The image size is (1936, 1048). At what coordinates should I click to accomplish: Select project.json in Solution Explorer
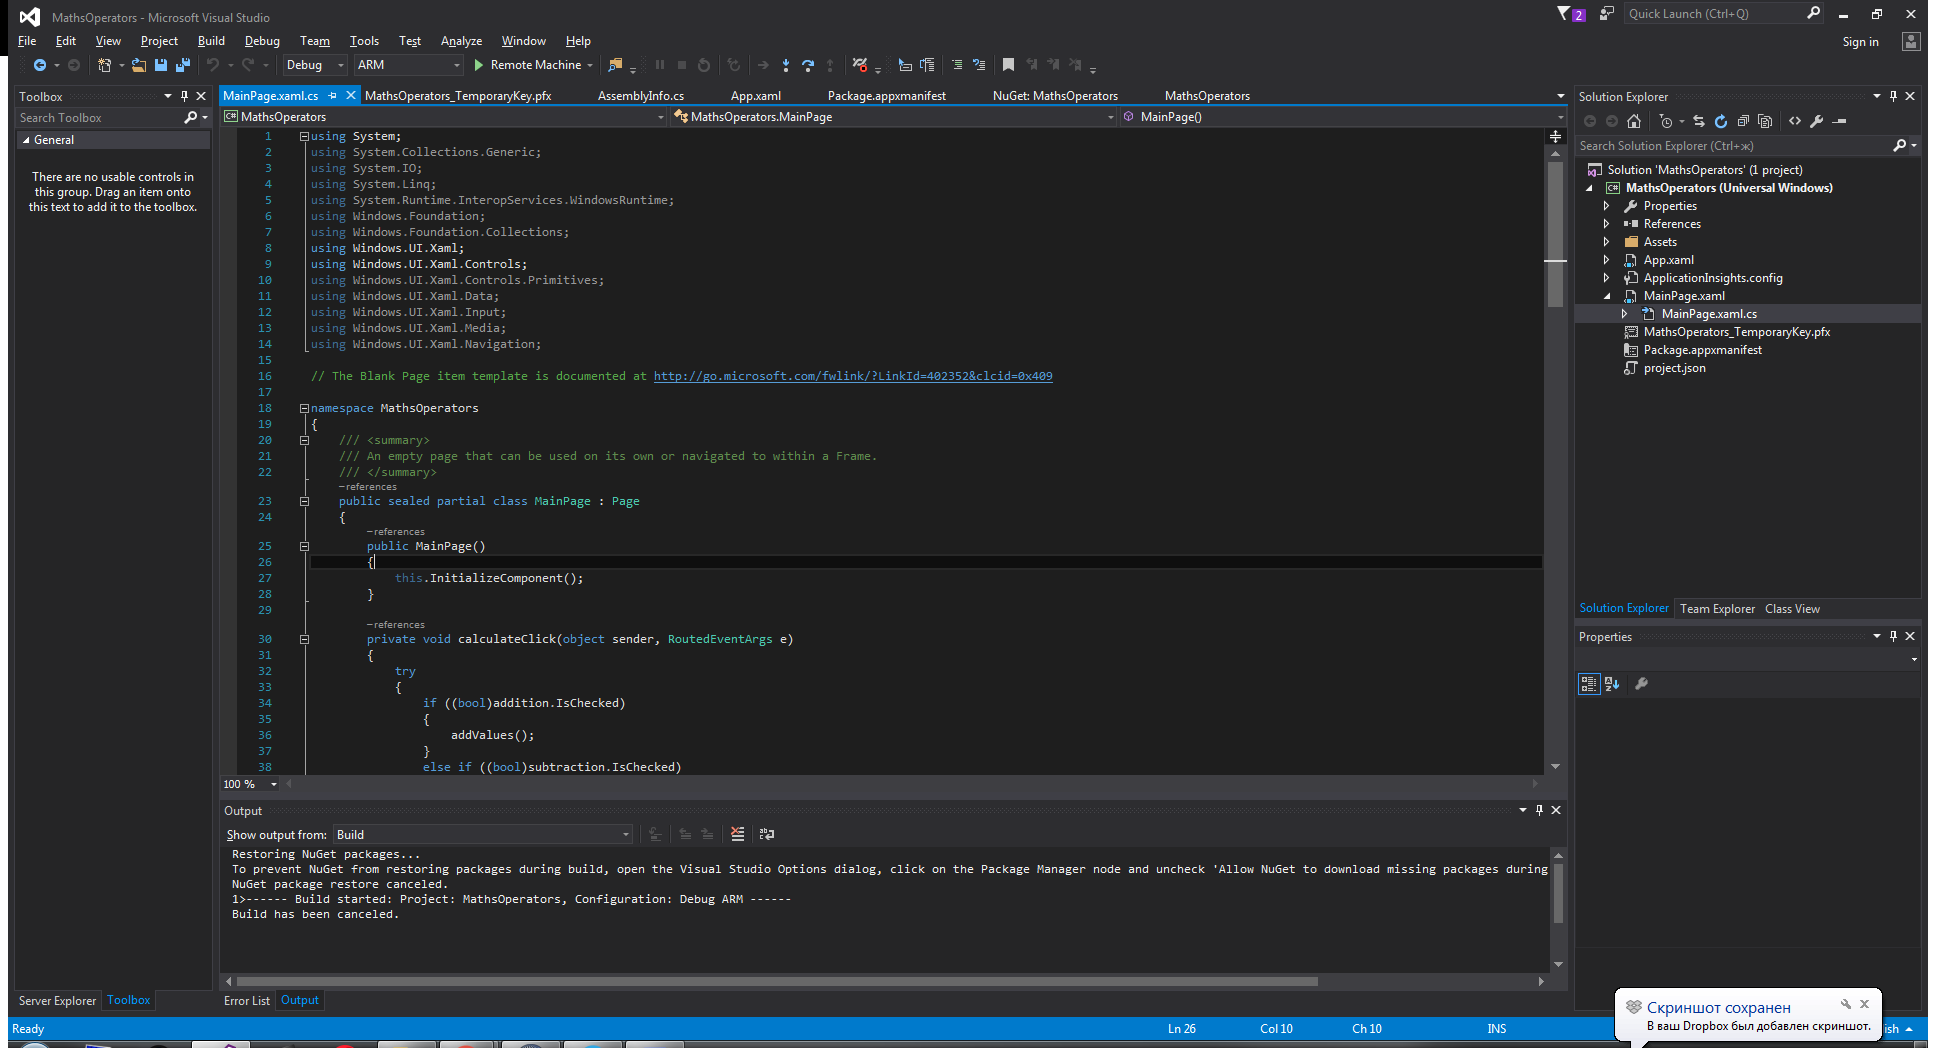(x=1674, y=368)
